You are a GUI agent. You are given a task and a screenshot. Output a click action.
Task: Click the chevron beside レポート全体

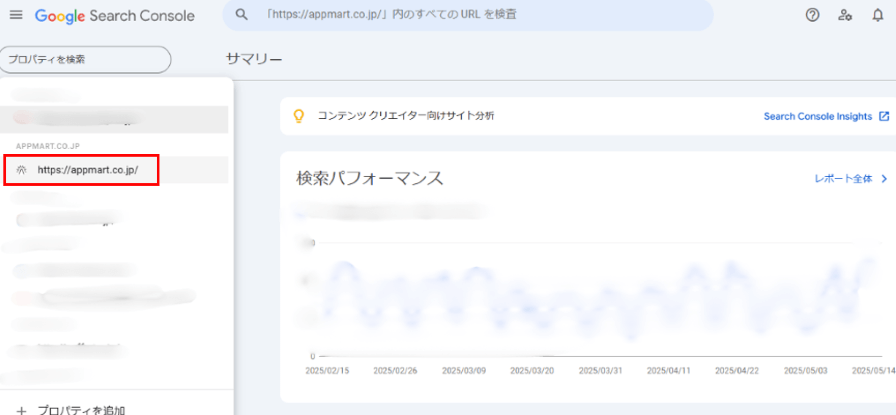pyautogui.click(x=885, y=179)
